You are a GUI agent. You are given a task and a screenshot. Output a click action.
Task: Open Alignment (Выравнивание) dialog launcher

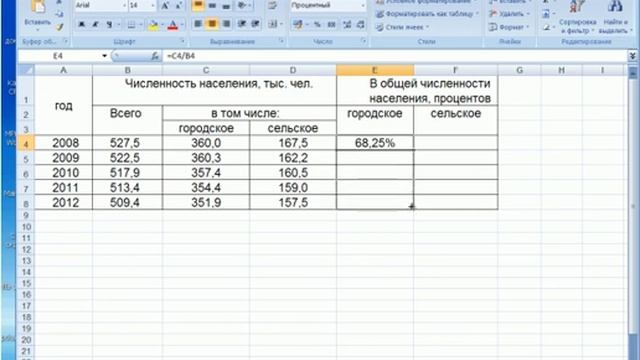pyautogui.click(x=281, y=41)
